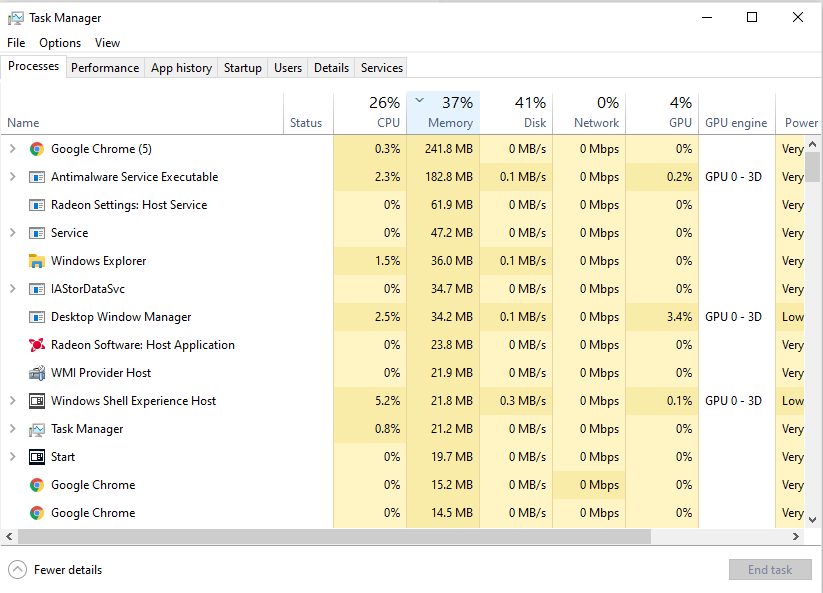
Task: Open the Options menu
Action: click(60, 43)
